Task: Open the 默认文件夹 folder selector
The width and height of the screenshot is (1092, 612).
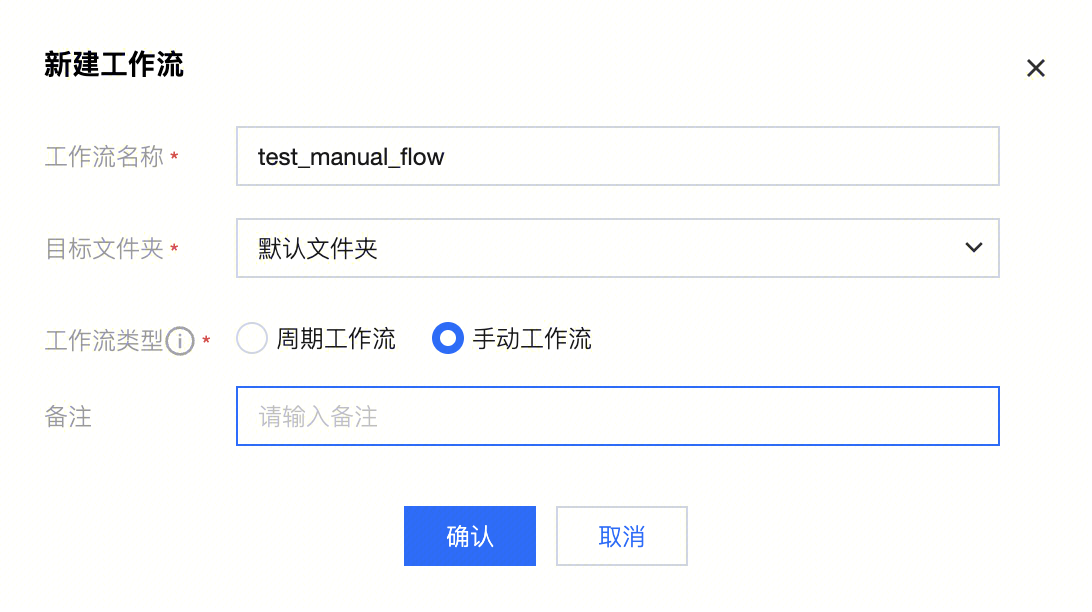Action: click(x=616, y=248)
